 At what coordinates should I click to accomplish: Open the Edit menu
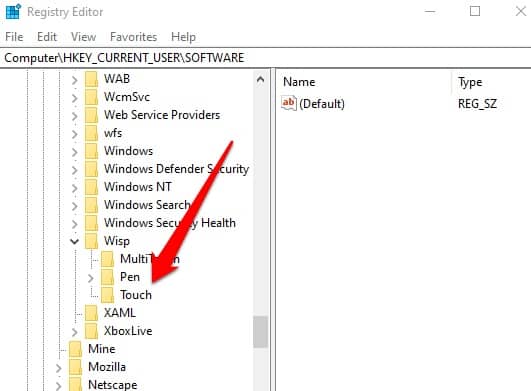47,37
